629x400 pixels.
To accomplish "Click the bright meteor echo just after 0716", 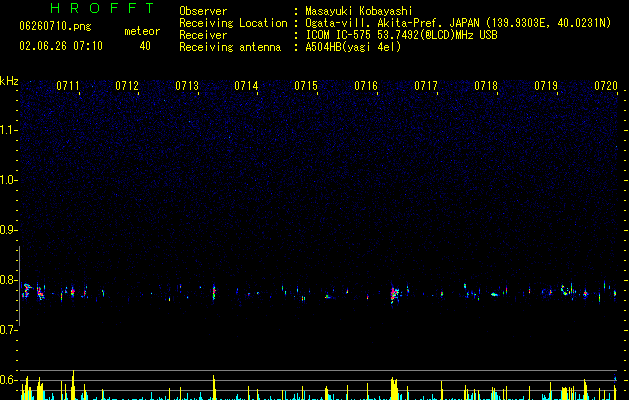I will pyautogui.click(x=395, y=294).
